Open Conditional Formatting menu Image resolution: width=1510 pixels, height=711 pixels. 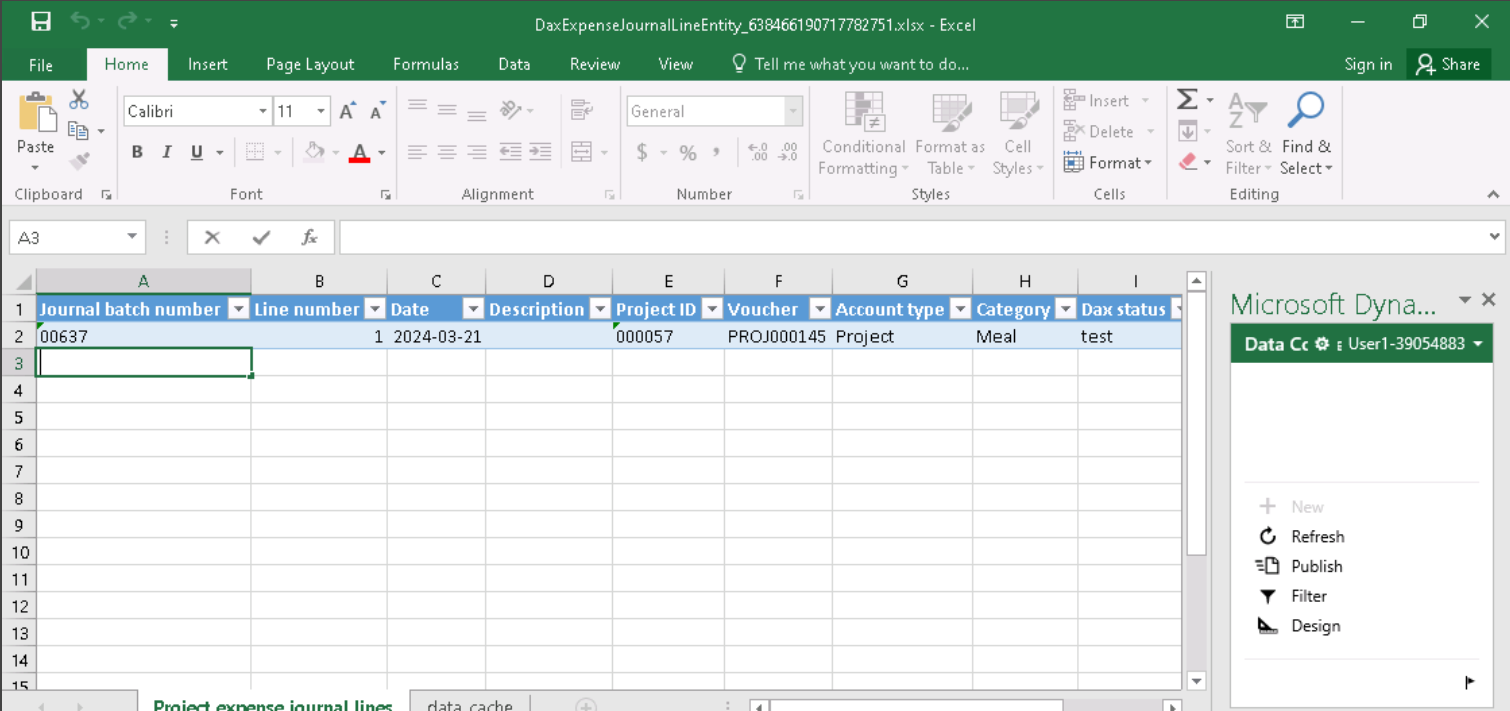(x=863, y=135)
